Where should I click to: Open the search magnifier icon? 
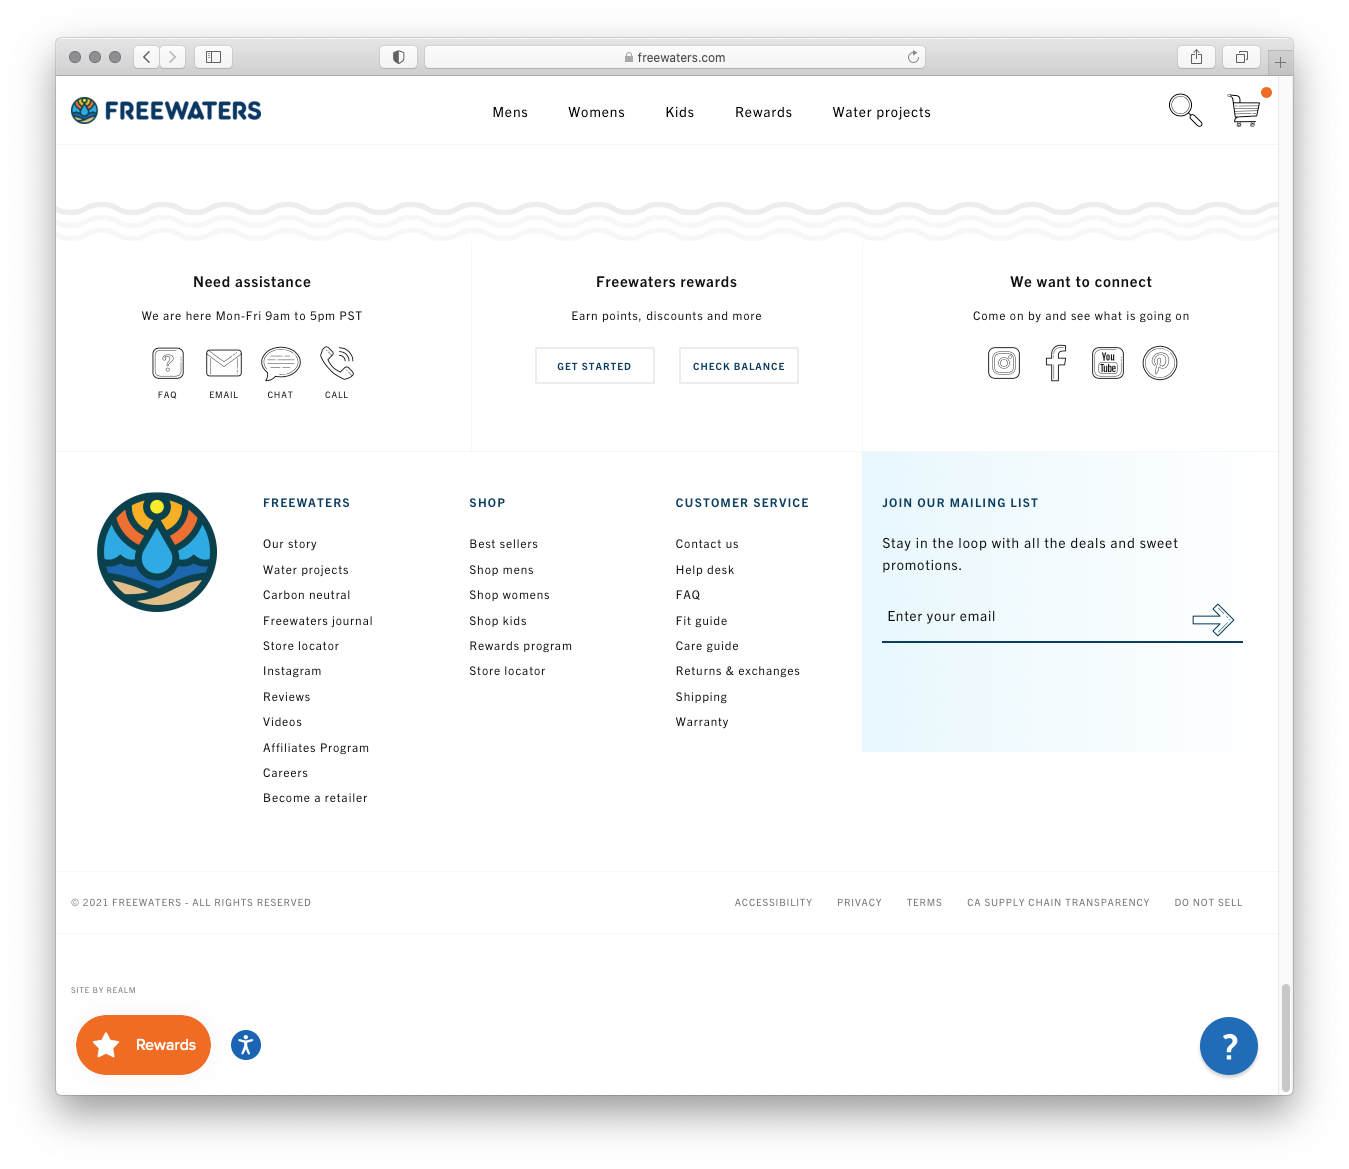[1185, 110]
